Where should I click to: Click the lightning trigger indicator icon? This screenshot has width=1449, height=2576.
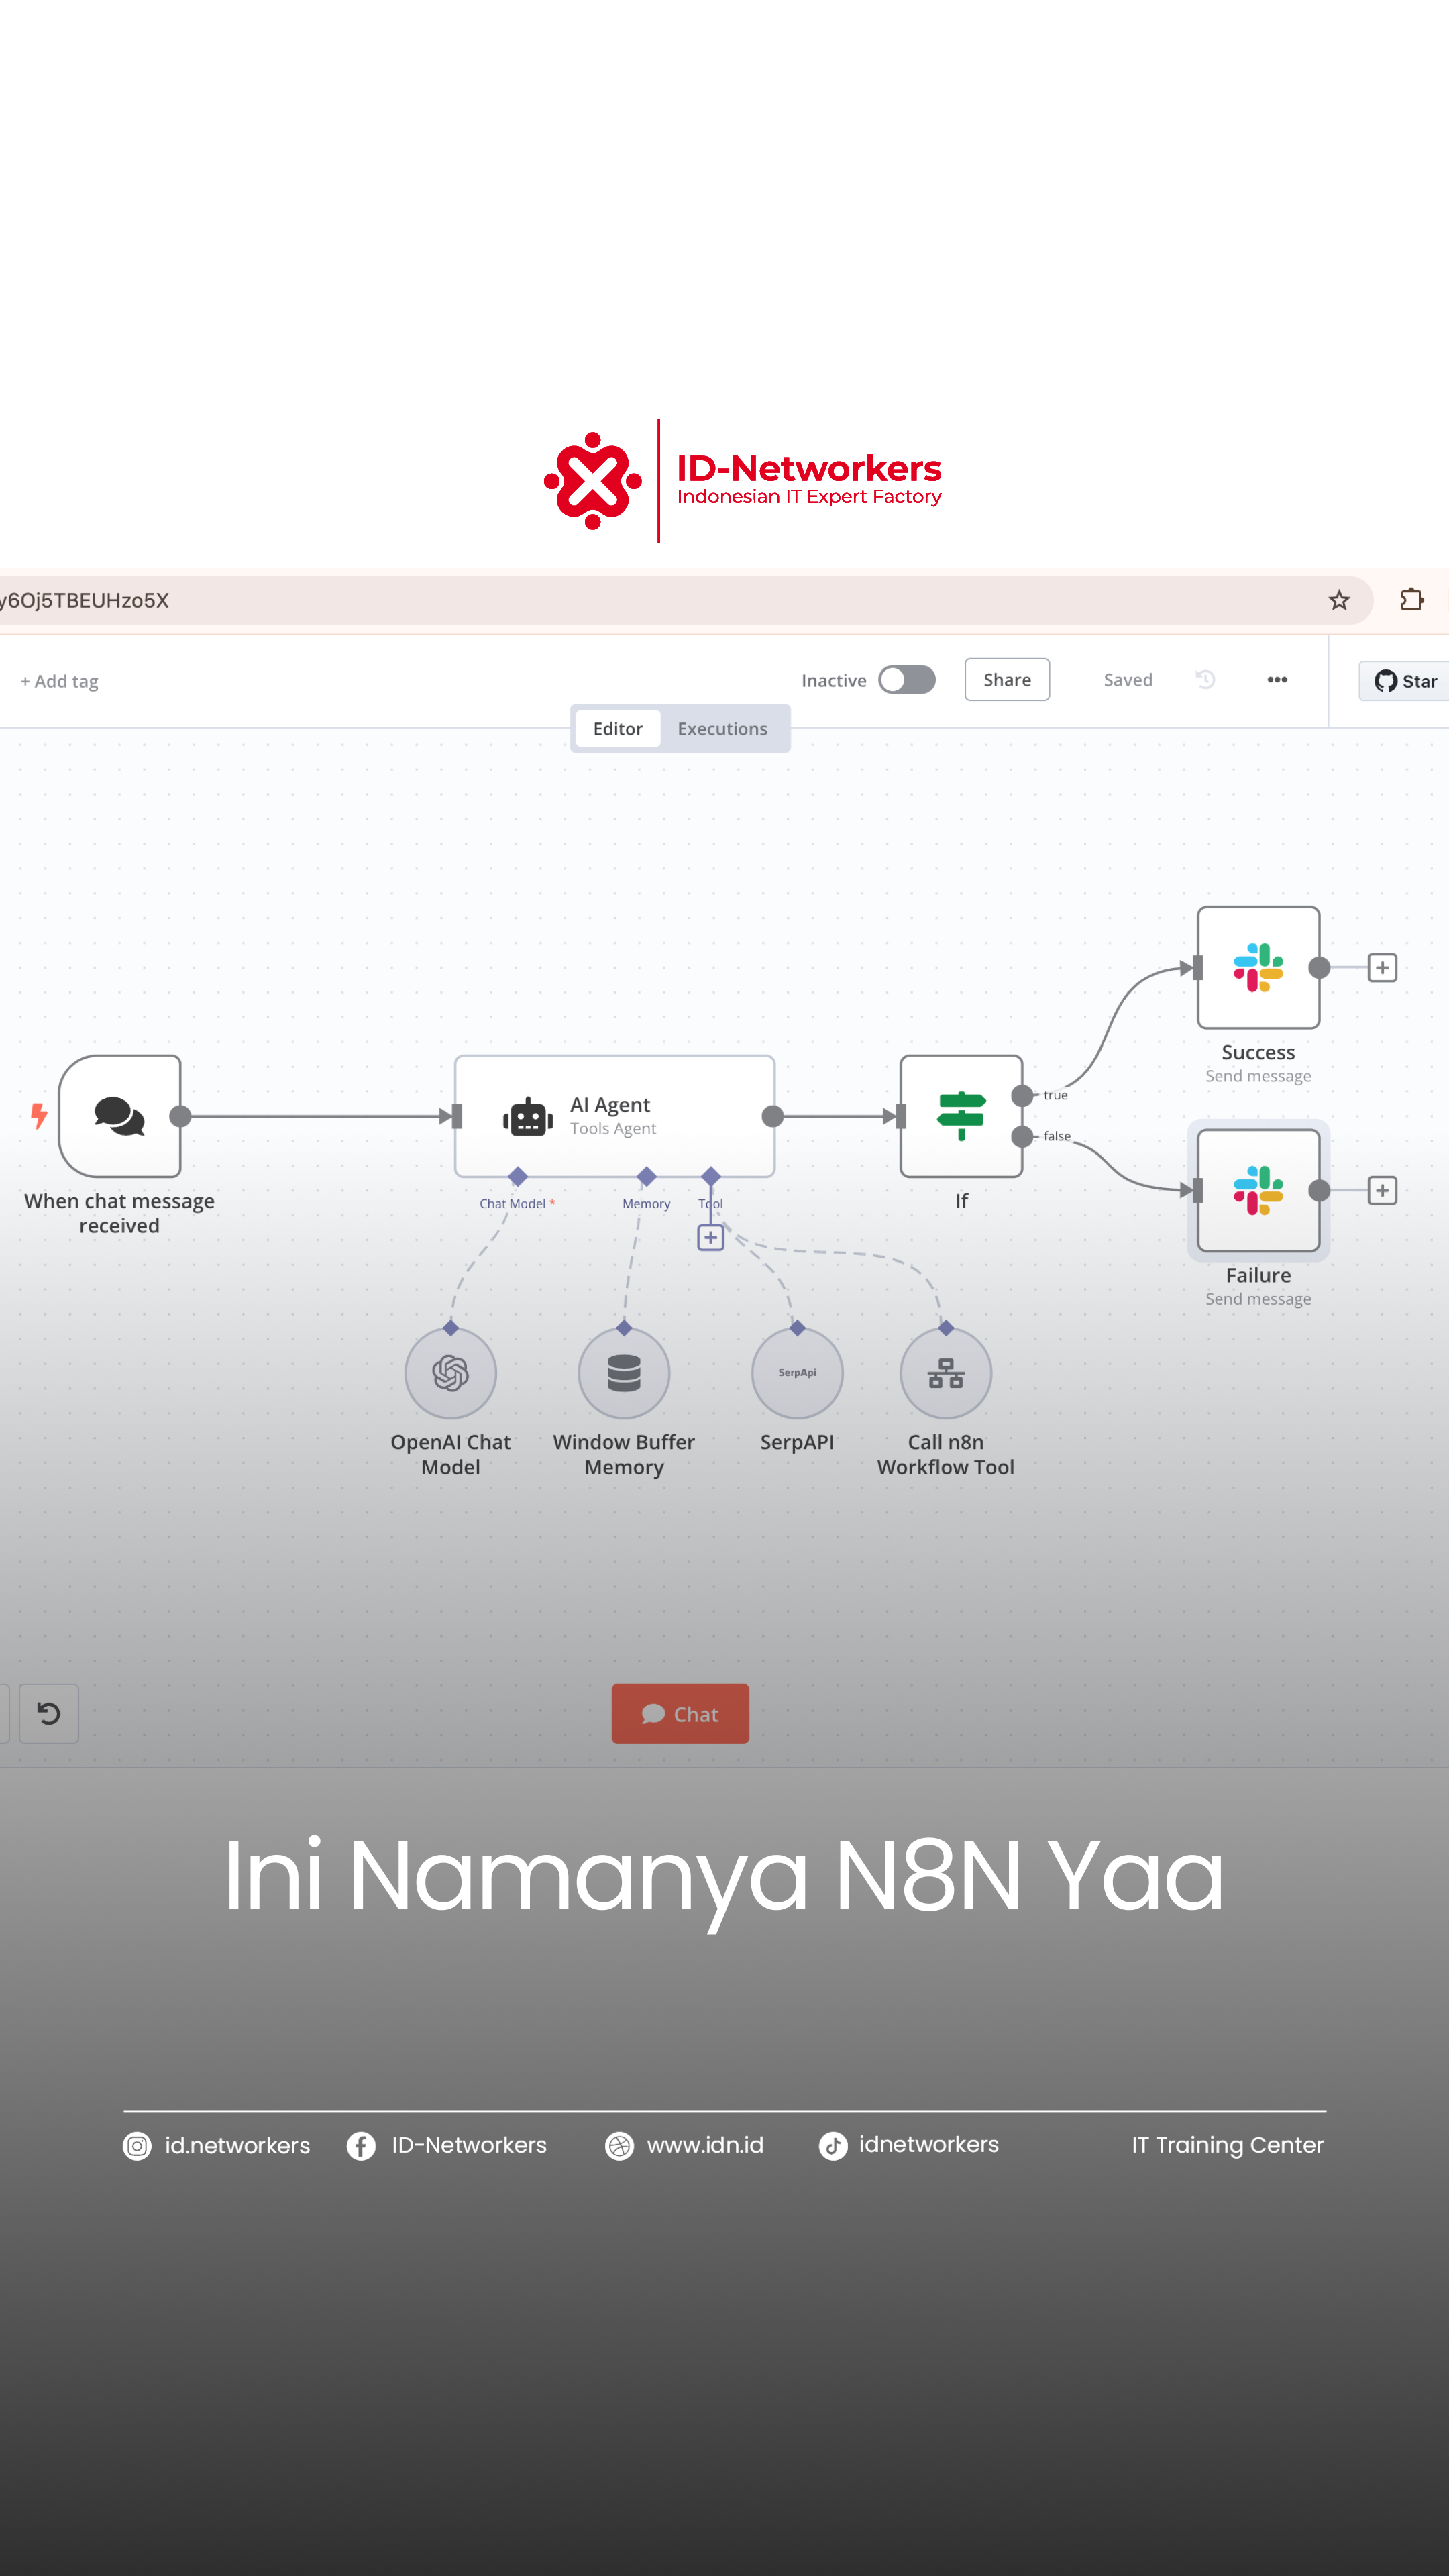(x=39, y=1116)
